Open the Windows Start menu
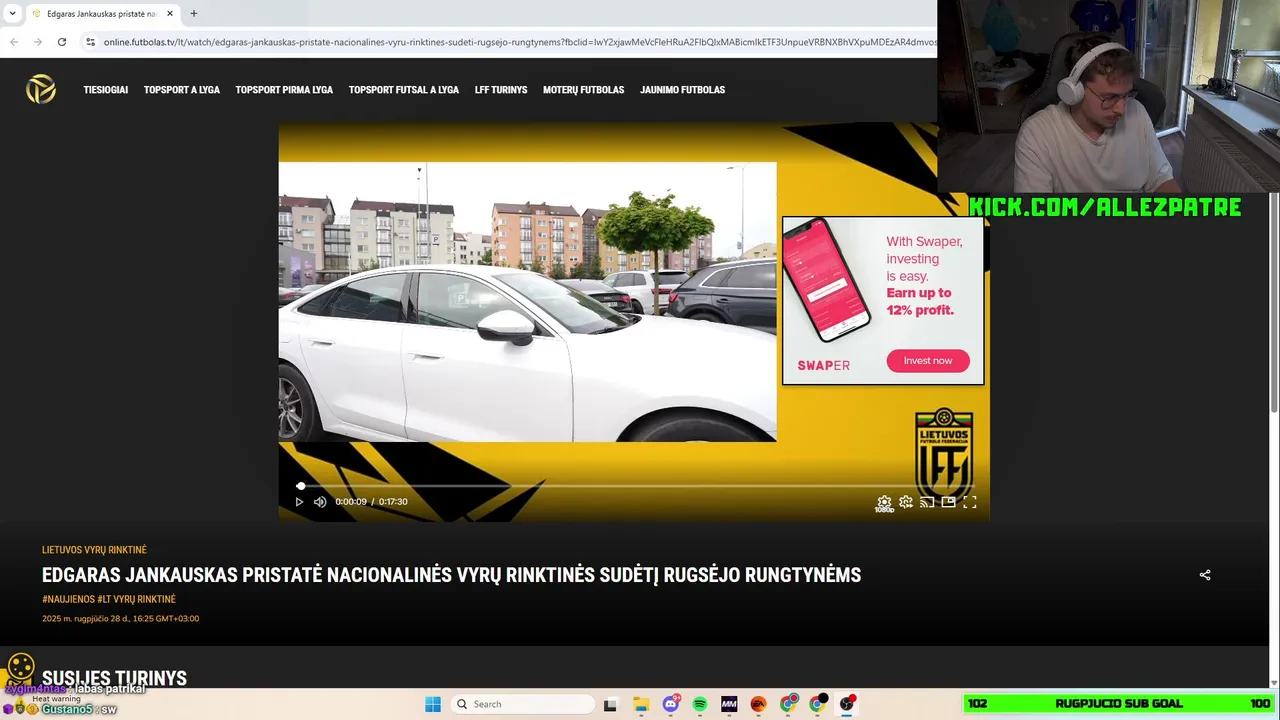The image size is (1280, 720). tap(433, 704)
